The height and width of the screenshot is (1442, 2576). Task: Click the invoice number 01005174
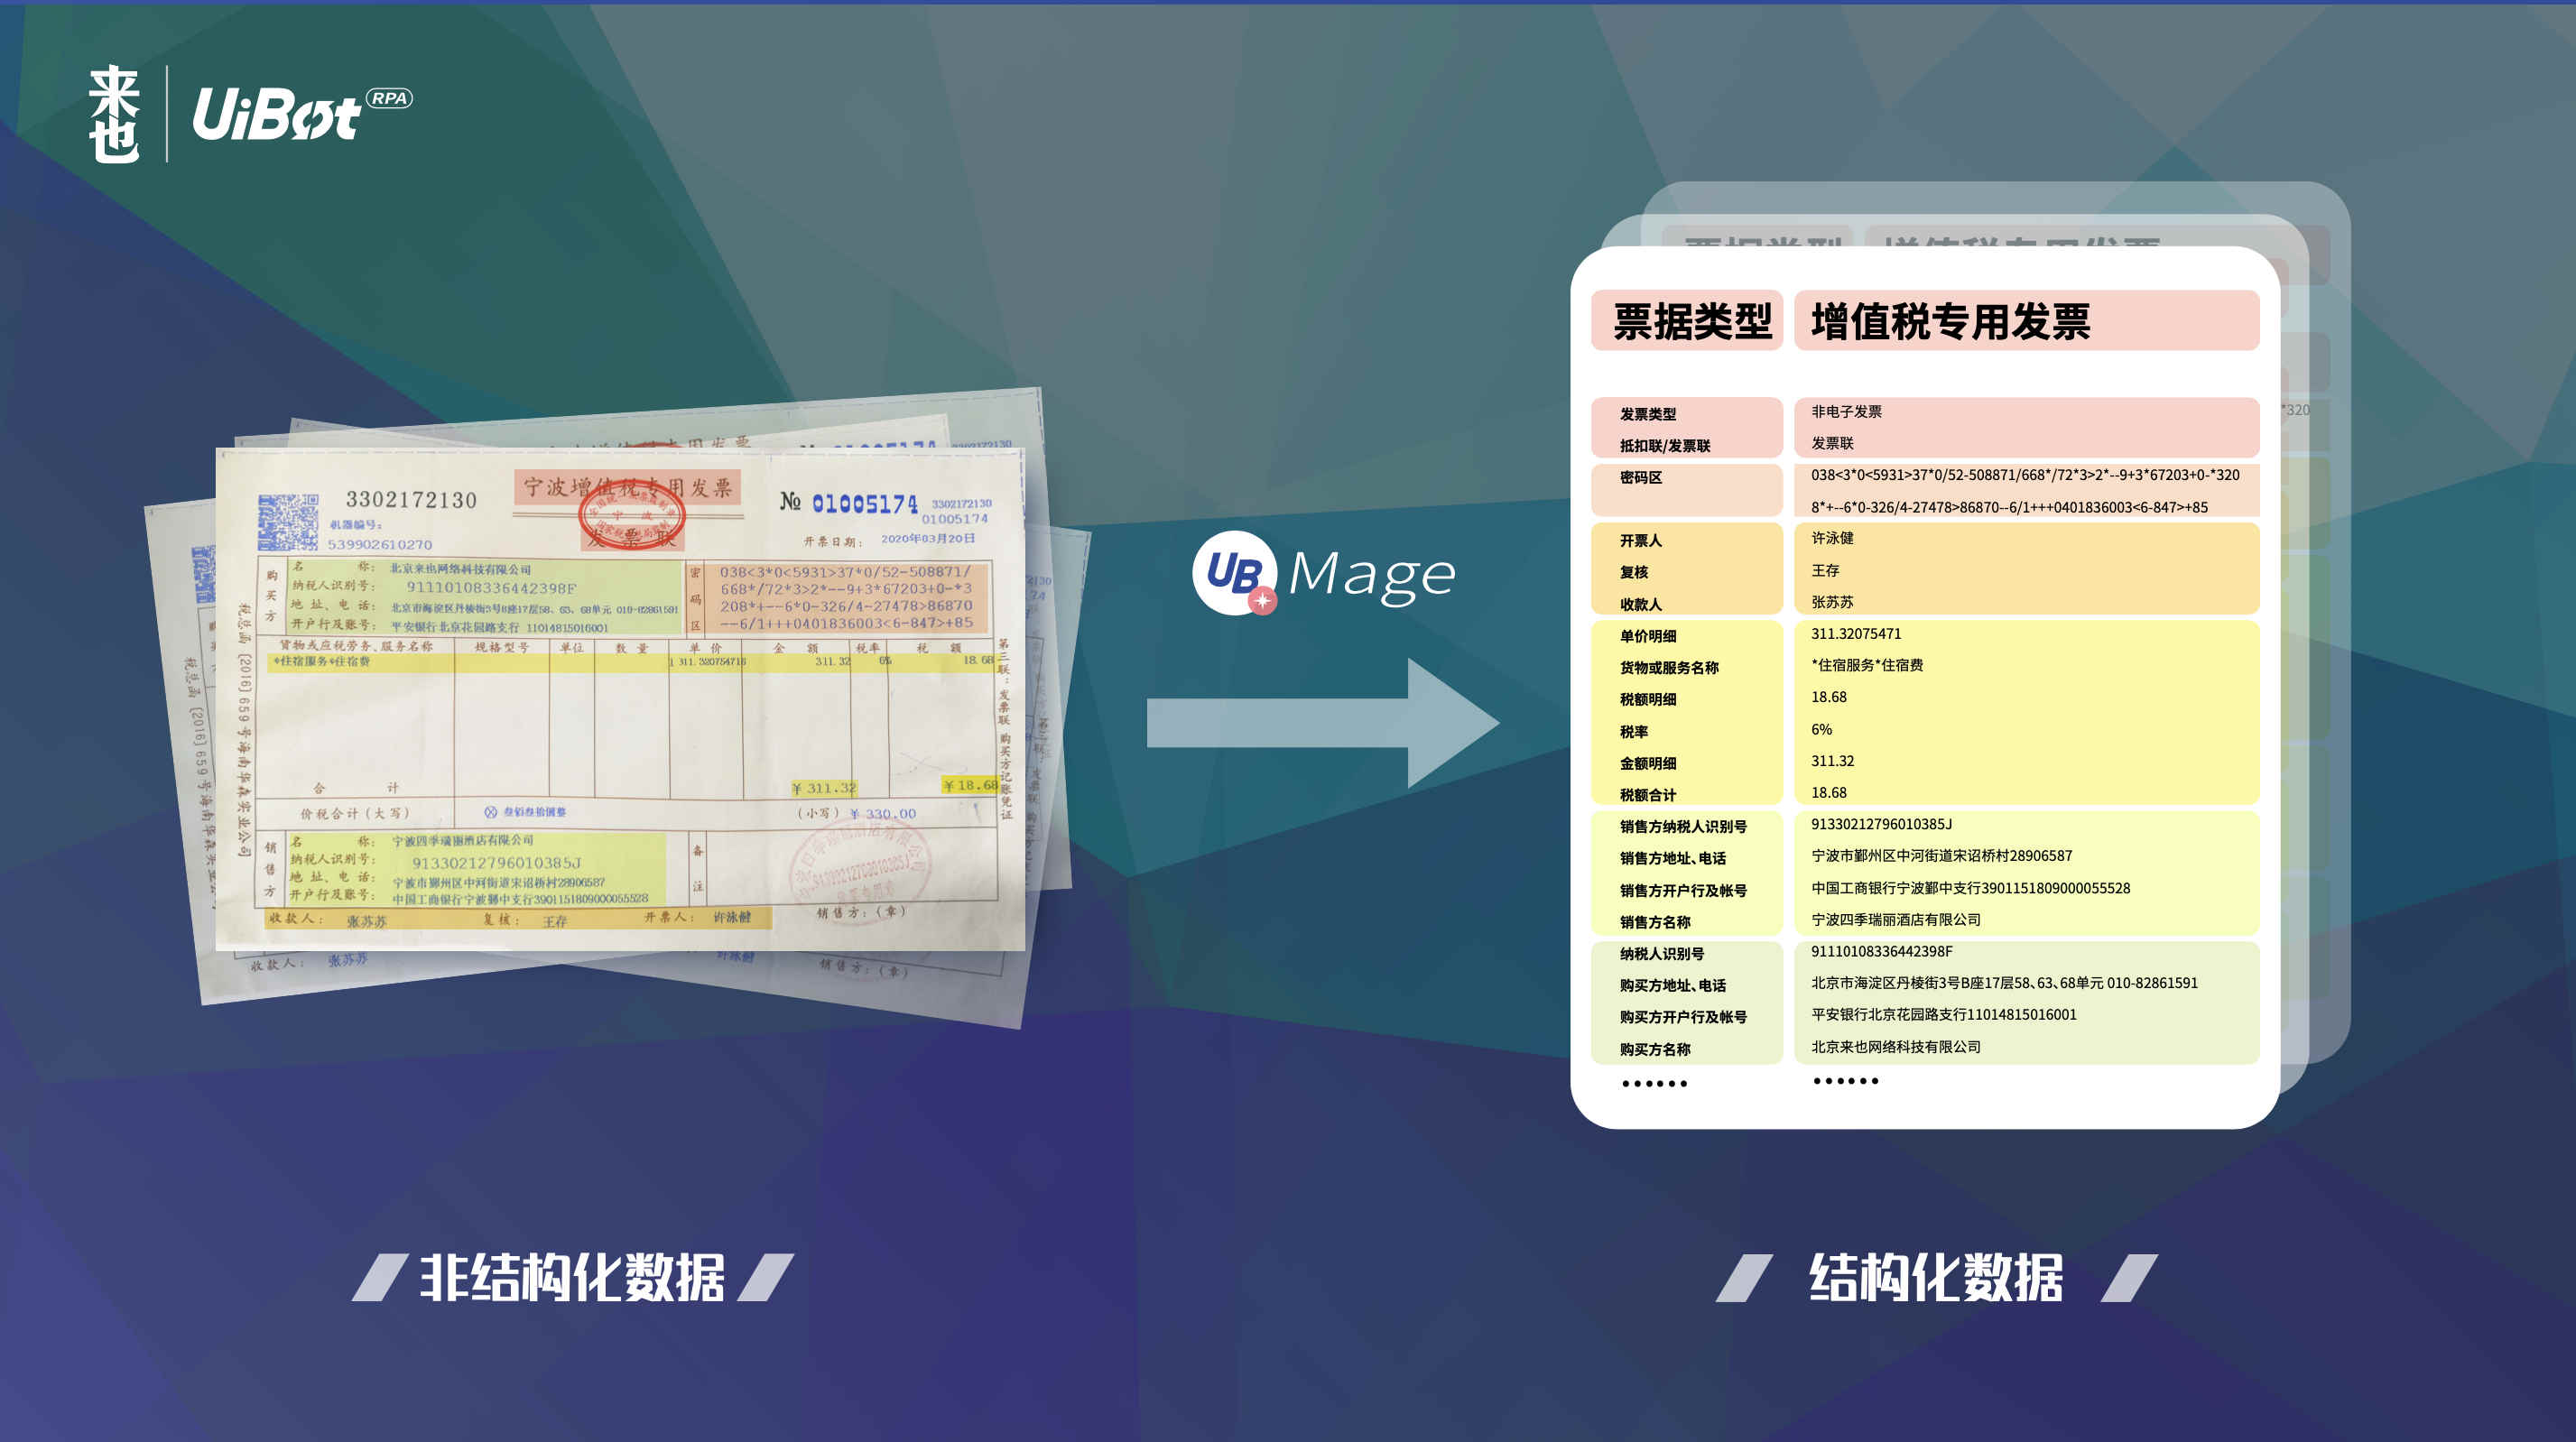click(864, 504)
